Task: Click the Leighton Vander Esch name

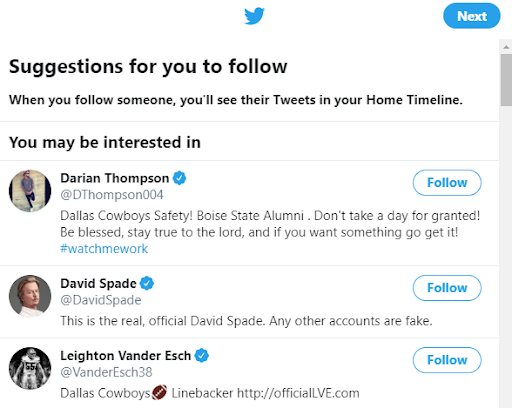Action: pyautogui.click(x=126, y=355)
